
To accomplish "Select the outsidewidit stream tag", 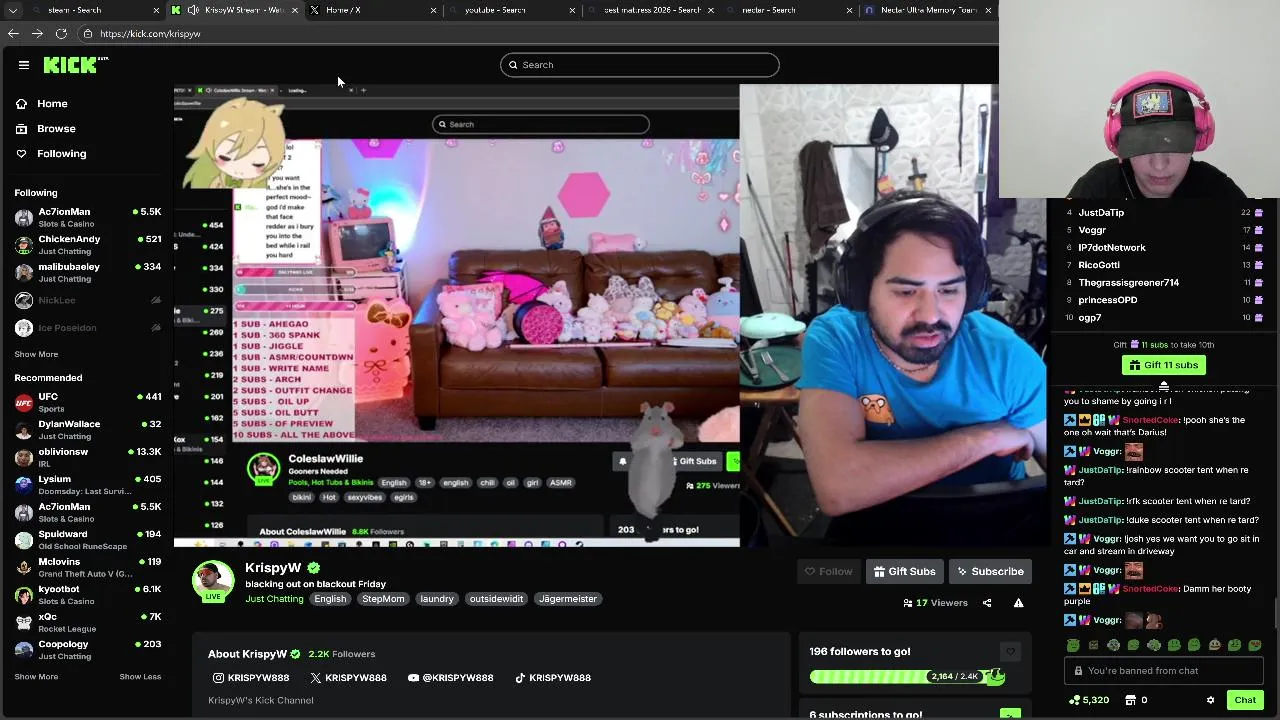I will [x=496, y=599].
